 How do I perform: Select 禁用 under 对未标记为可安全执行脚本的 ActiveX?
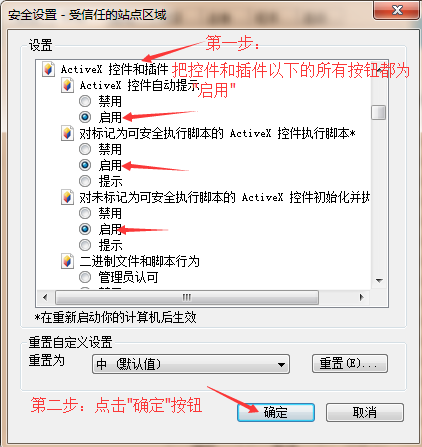(x=85, y=213)
